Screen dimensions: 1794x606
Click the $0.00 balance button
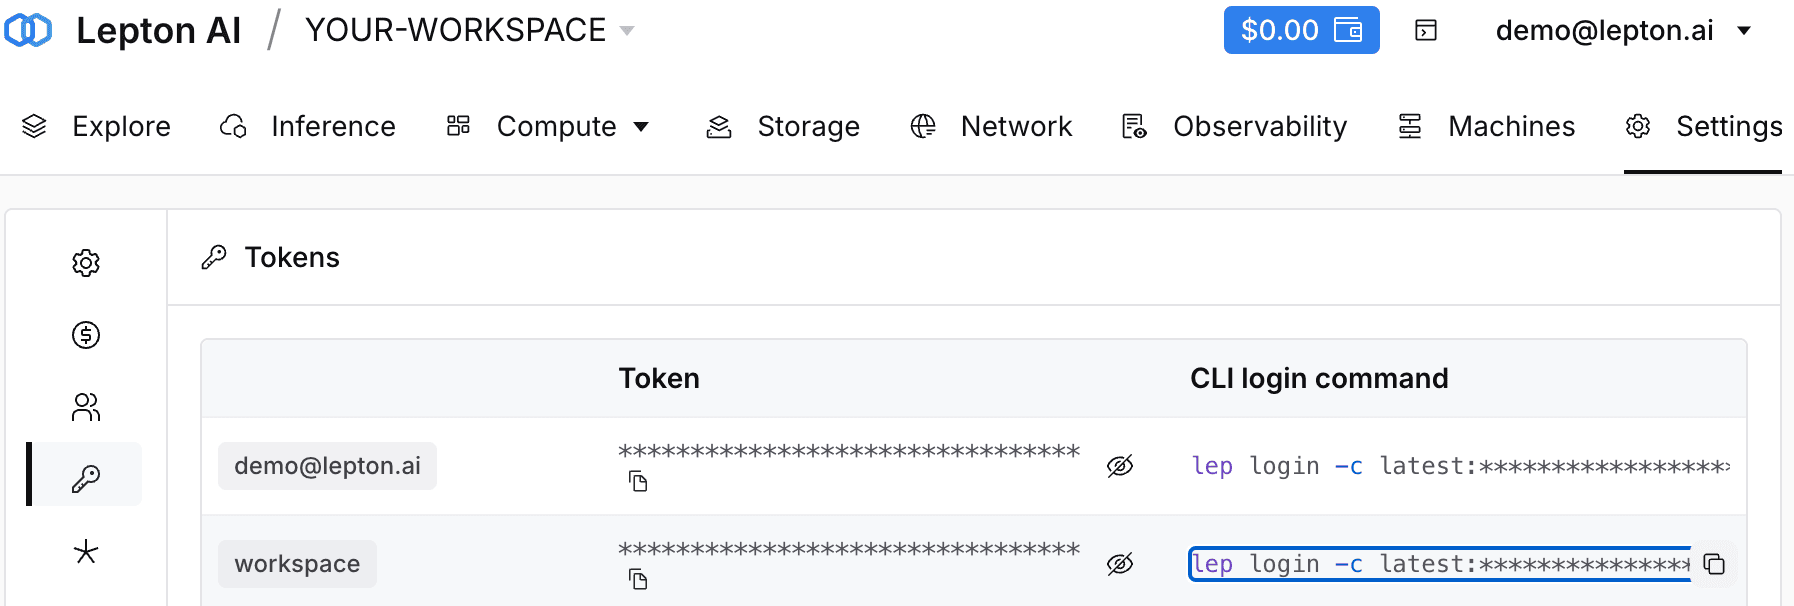(1301, 30)
